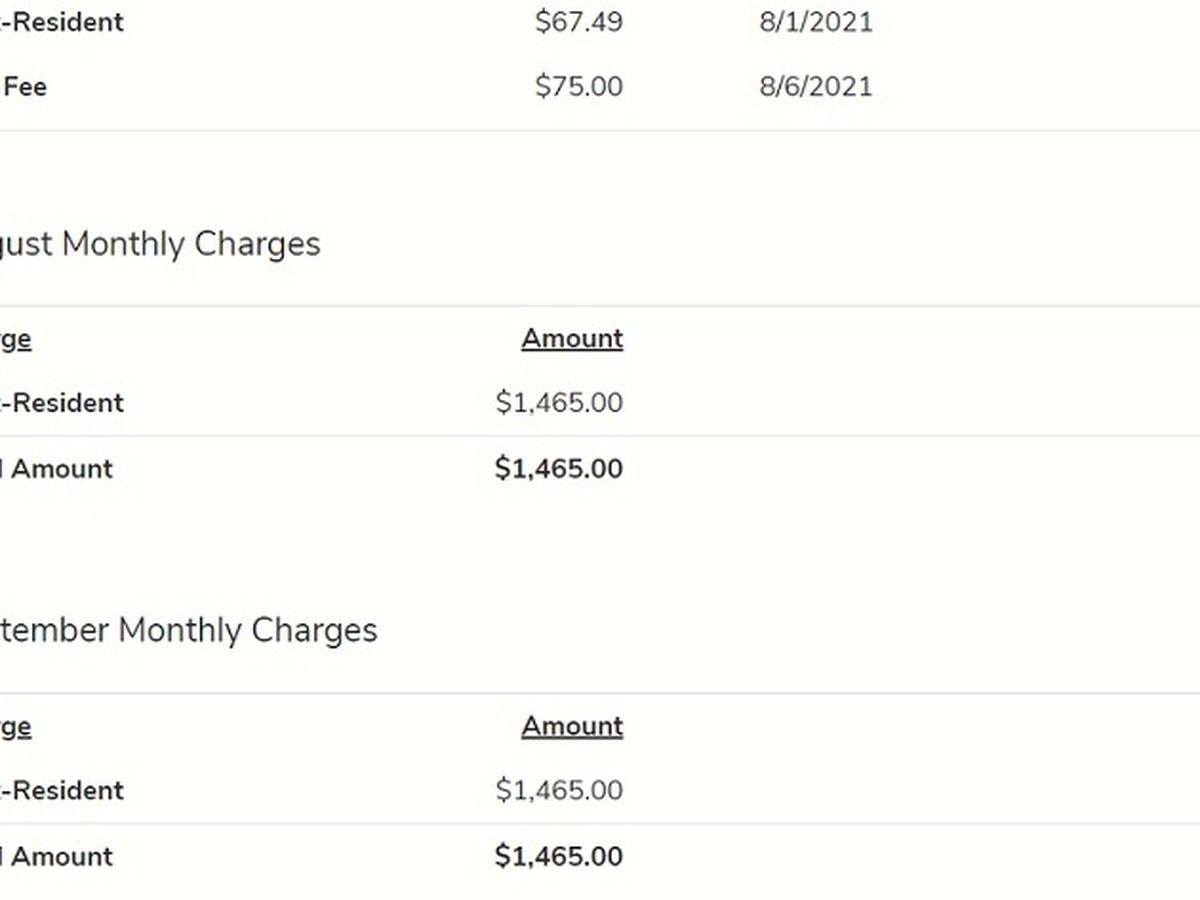
Task: Select the 8/6/2021 date entry
Action: click(x=815, y=87)
